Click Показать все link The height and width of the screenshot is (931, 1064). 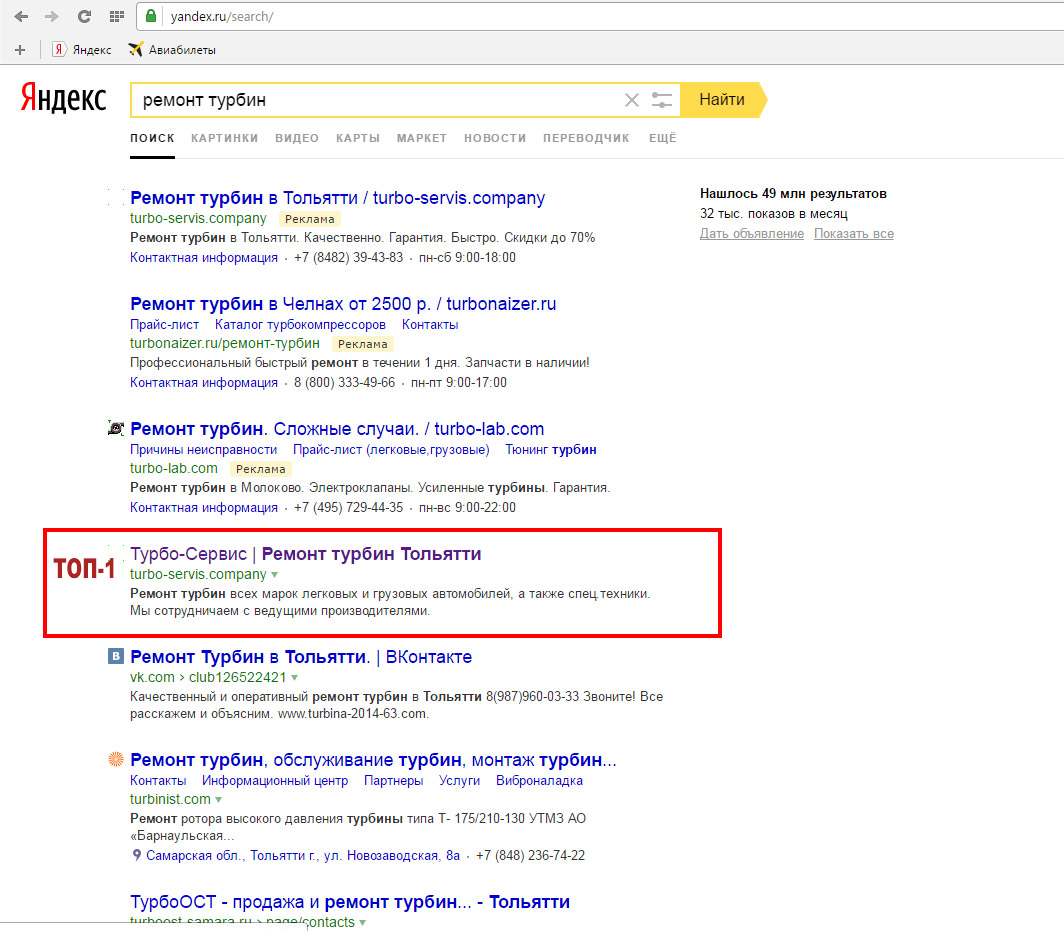tap(854, 233)
